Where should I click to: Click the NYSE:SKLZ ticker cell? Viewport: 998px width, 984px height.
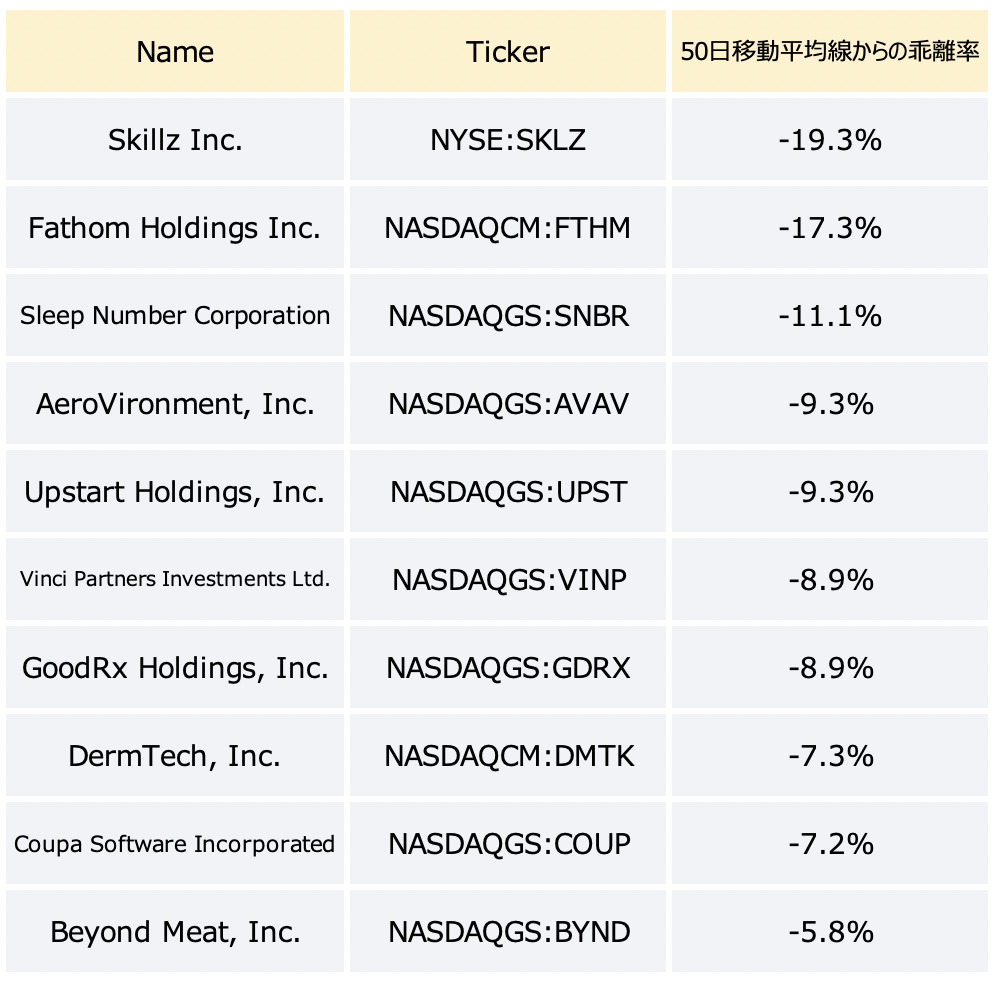pos(508,139)
